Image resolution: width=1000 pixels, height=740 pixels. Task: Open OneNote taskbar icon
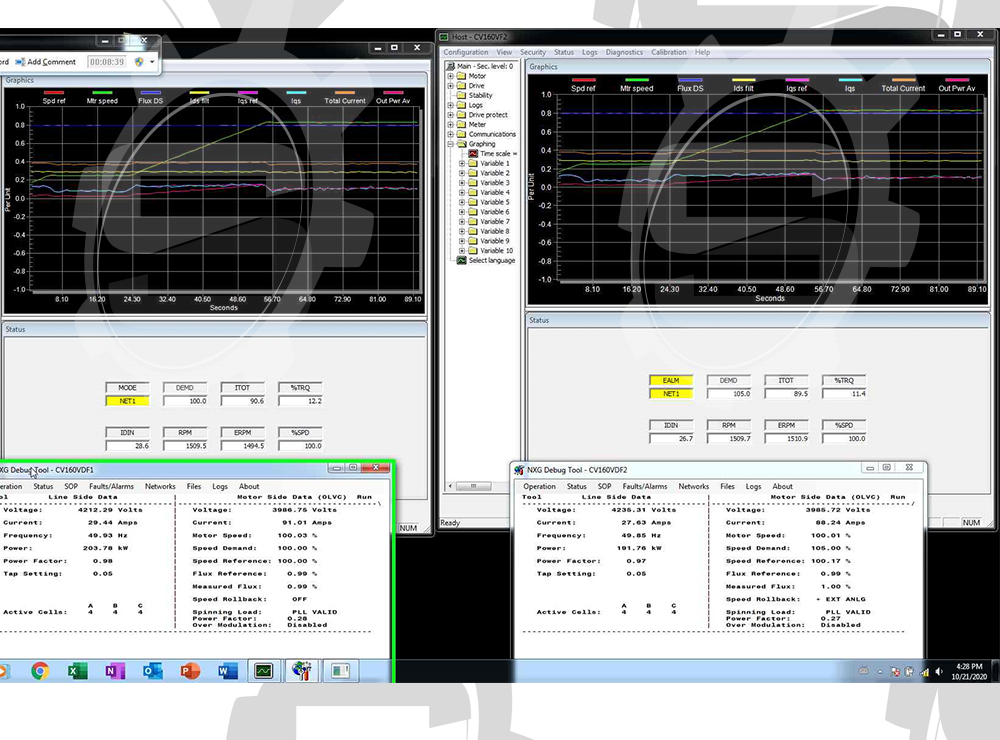click(x=114, y=671)
